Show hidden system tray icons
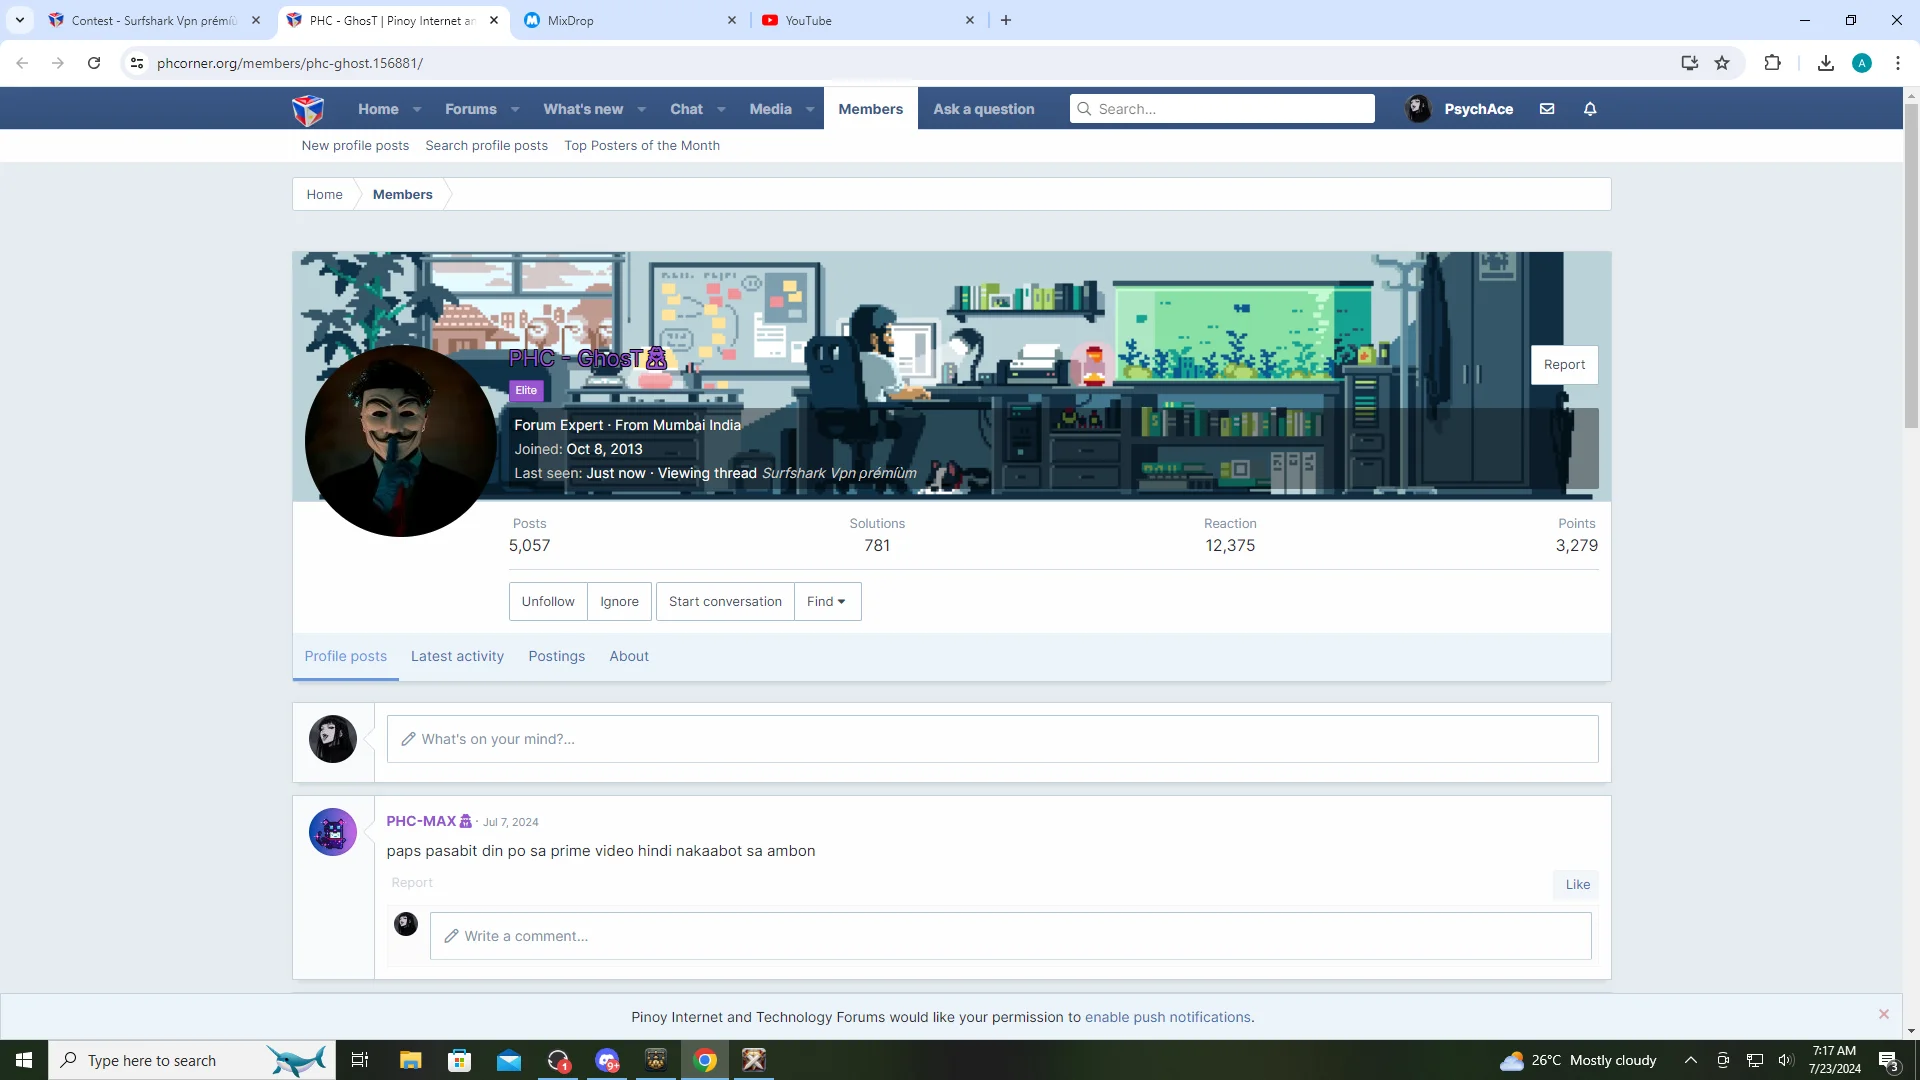 tap(1691, 1060)
